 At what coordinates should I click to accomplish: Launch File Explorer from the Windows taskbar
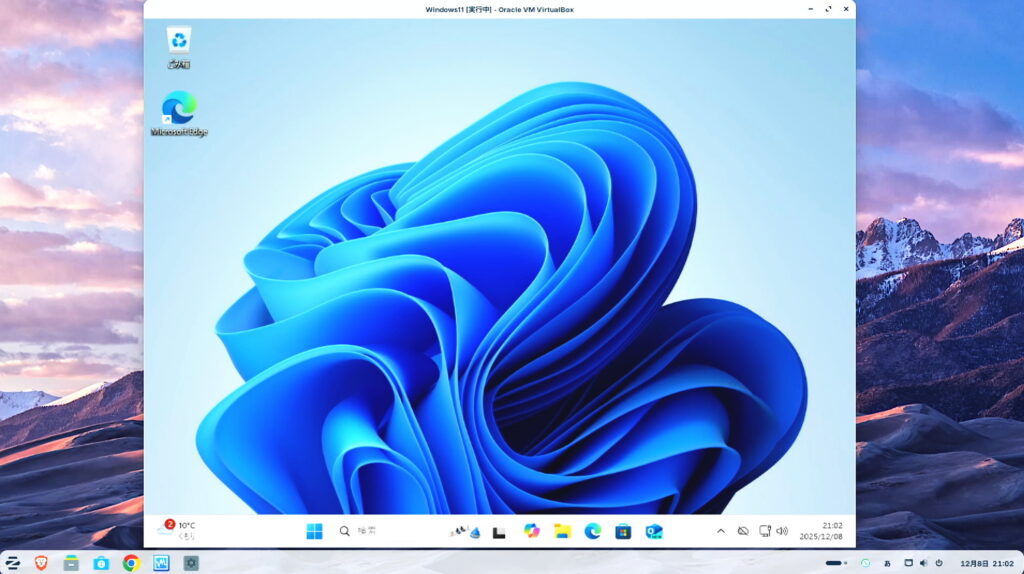click(562, 531)
